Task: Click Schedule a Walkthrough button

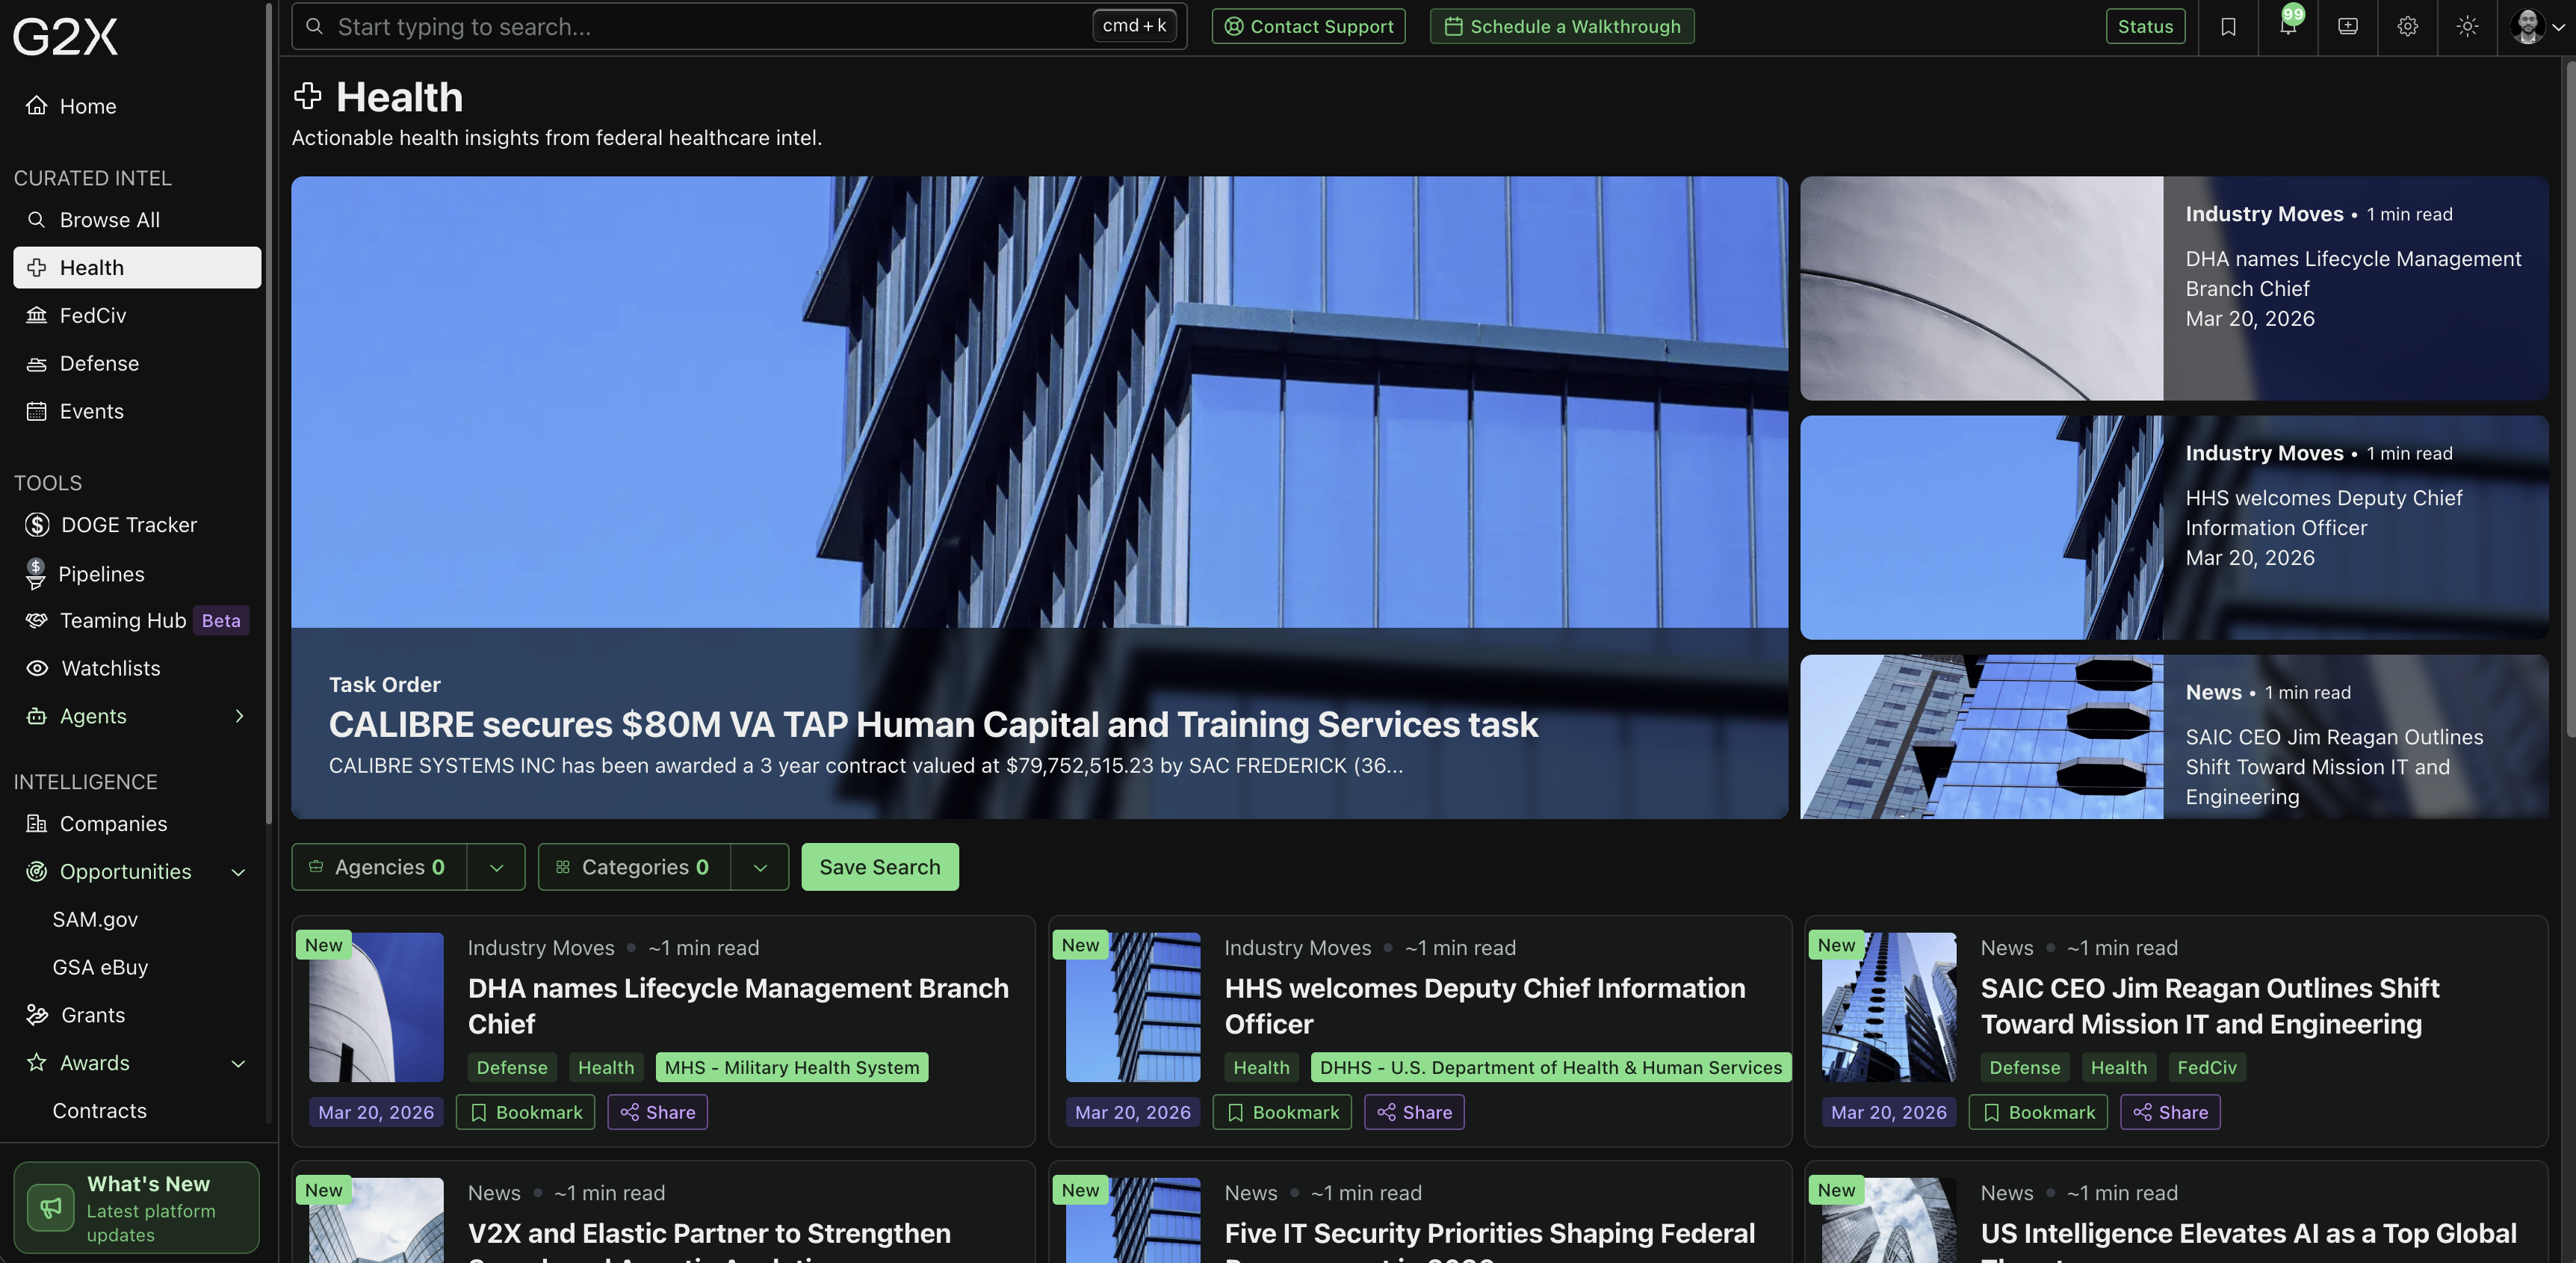Action: [x=1562, y=27]
